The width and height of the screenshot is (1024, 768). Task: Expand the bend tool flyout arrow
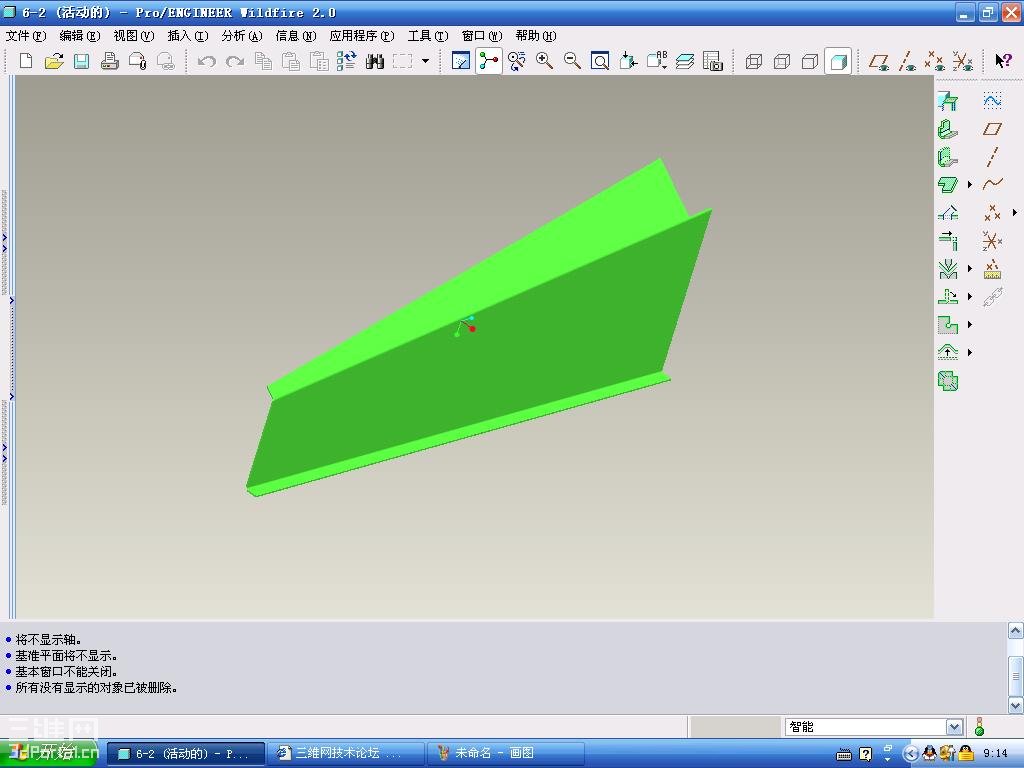970,268
